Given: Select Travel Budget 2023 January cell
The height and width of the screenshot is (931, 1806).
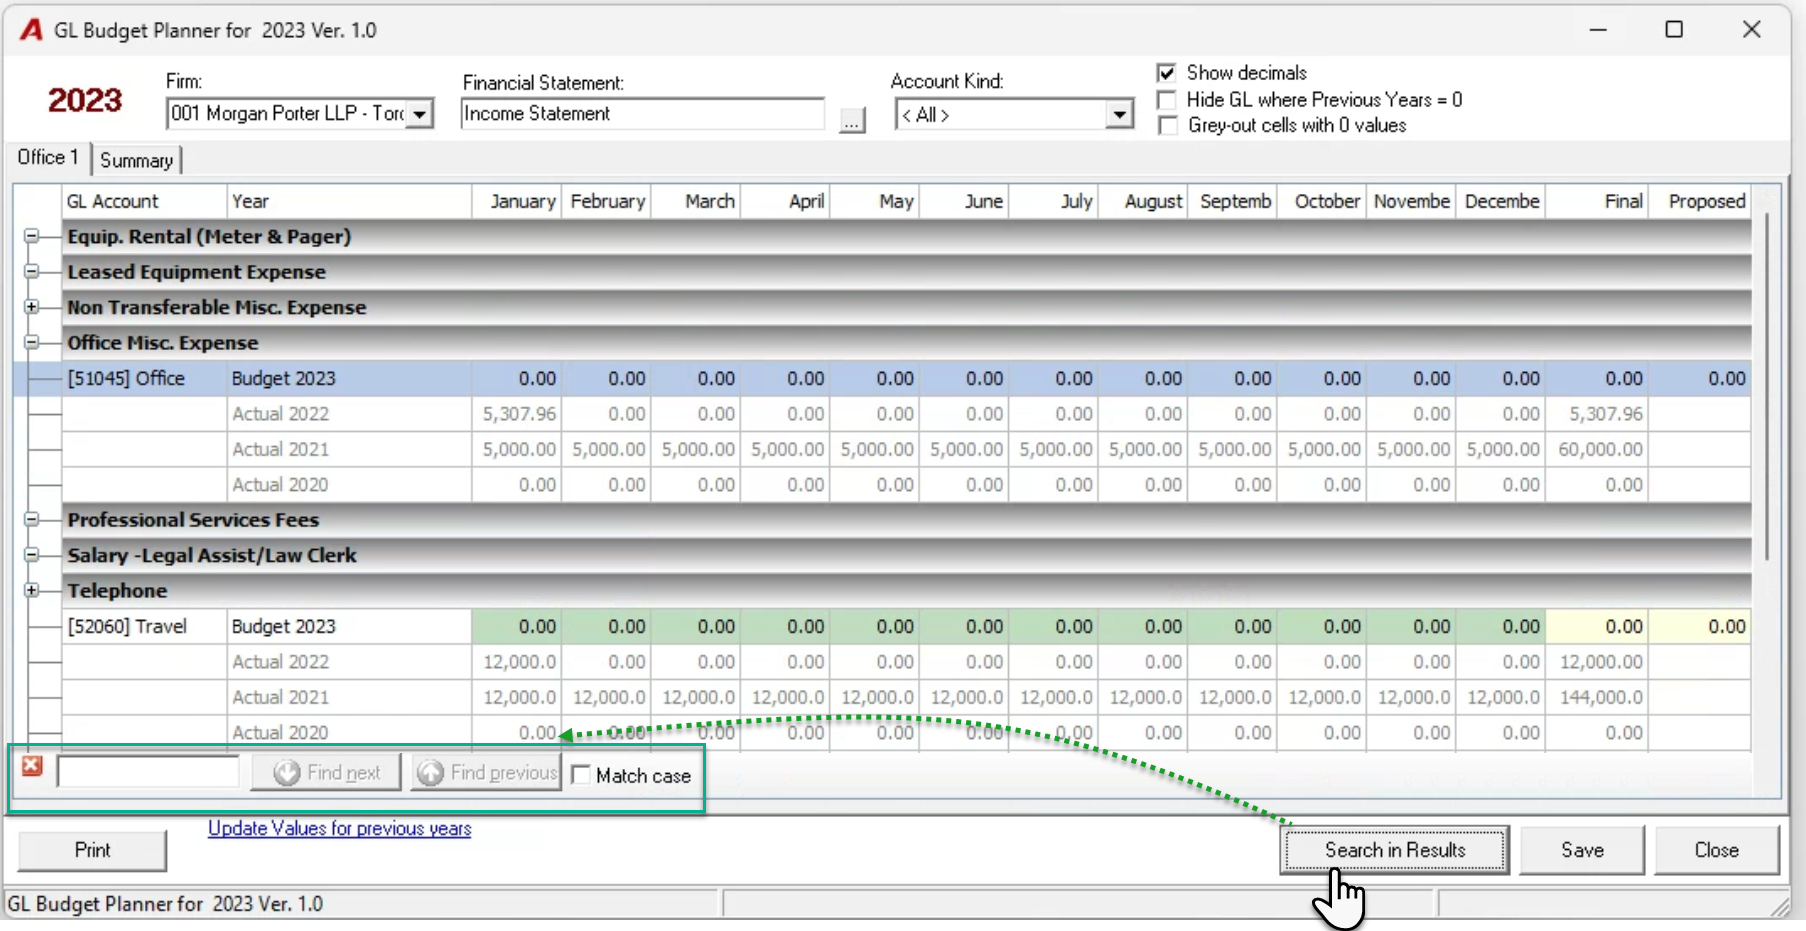Looking at the screenshot, I should tap(516, 627).
